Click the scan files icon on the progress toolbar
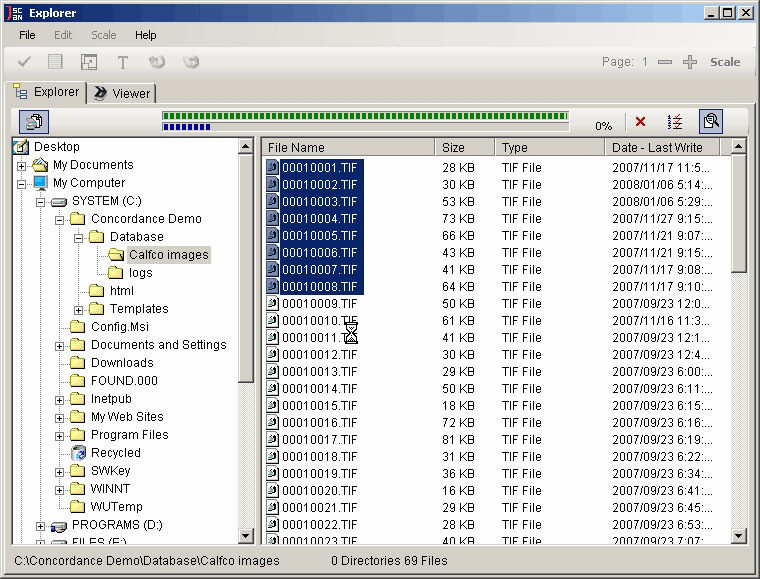This screenshot has height=579, width=760. tap(34, 122)
